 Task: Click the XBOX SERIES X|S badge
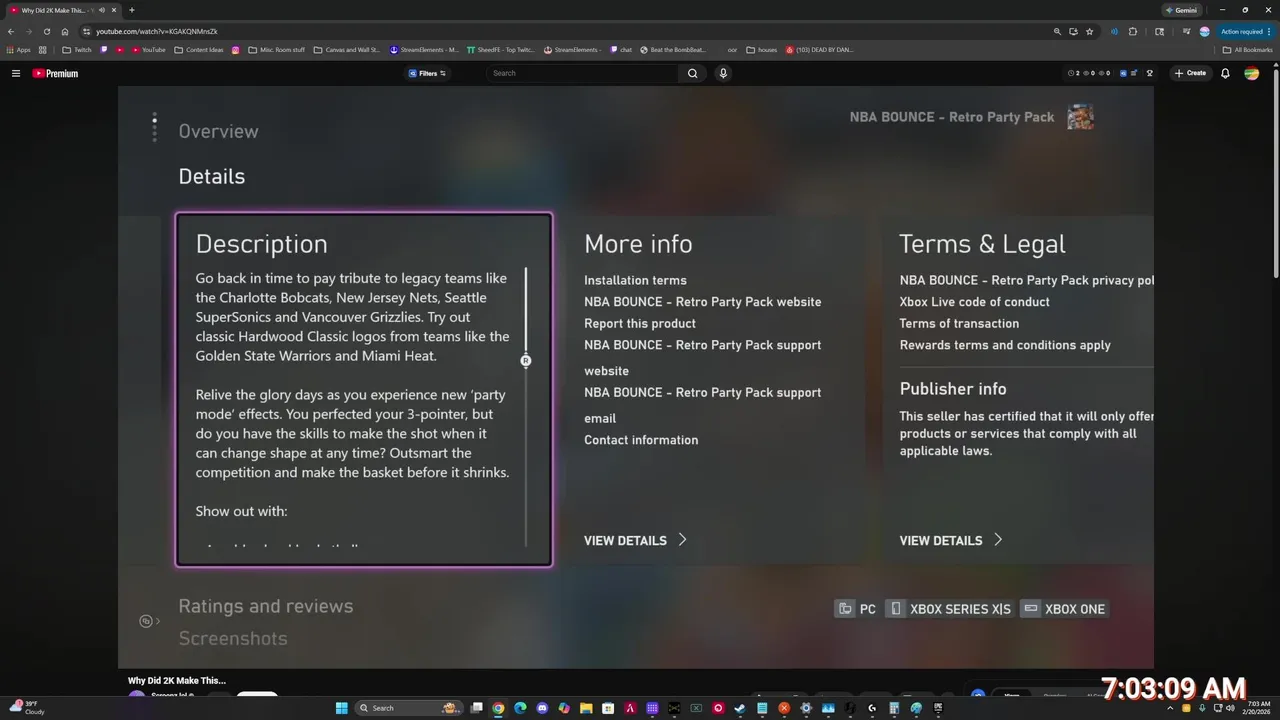pos(950,609)
